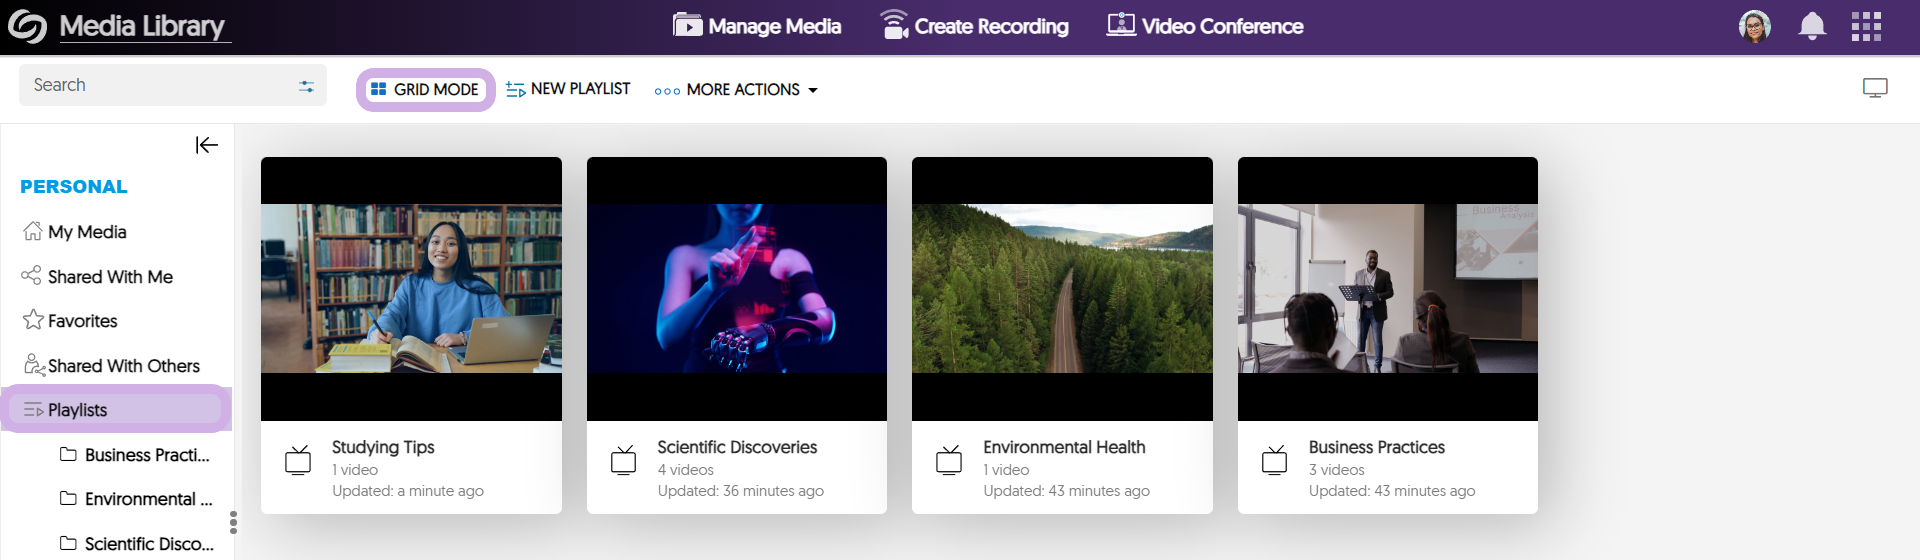Open the apps grid menu

1866,26
